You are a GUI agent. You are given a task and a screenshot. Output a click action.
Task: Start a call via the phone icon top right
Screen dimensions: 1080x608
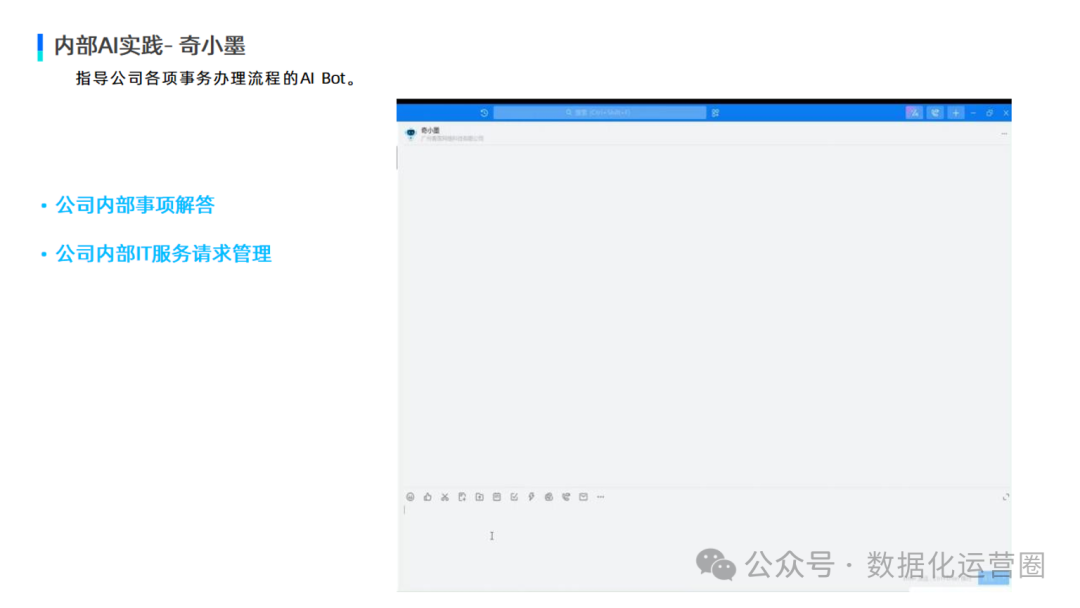[x=933, y=113]
